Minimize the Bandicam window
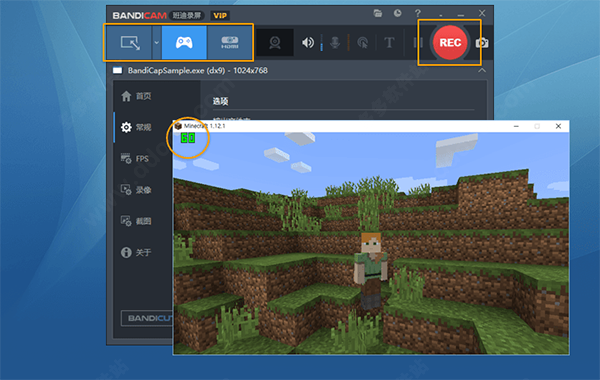 tap(461, 15)
